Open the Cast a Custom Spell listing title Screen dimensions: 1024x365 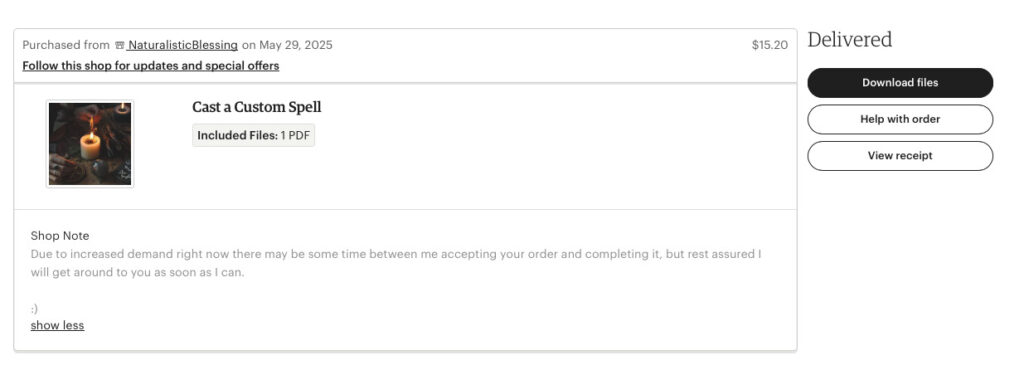(257, 107)
